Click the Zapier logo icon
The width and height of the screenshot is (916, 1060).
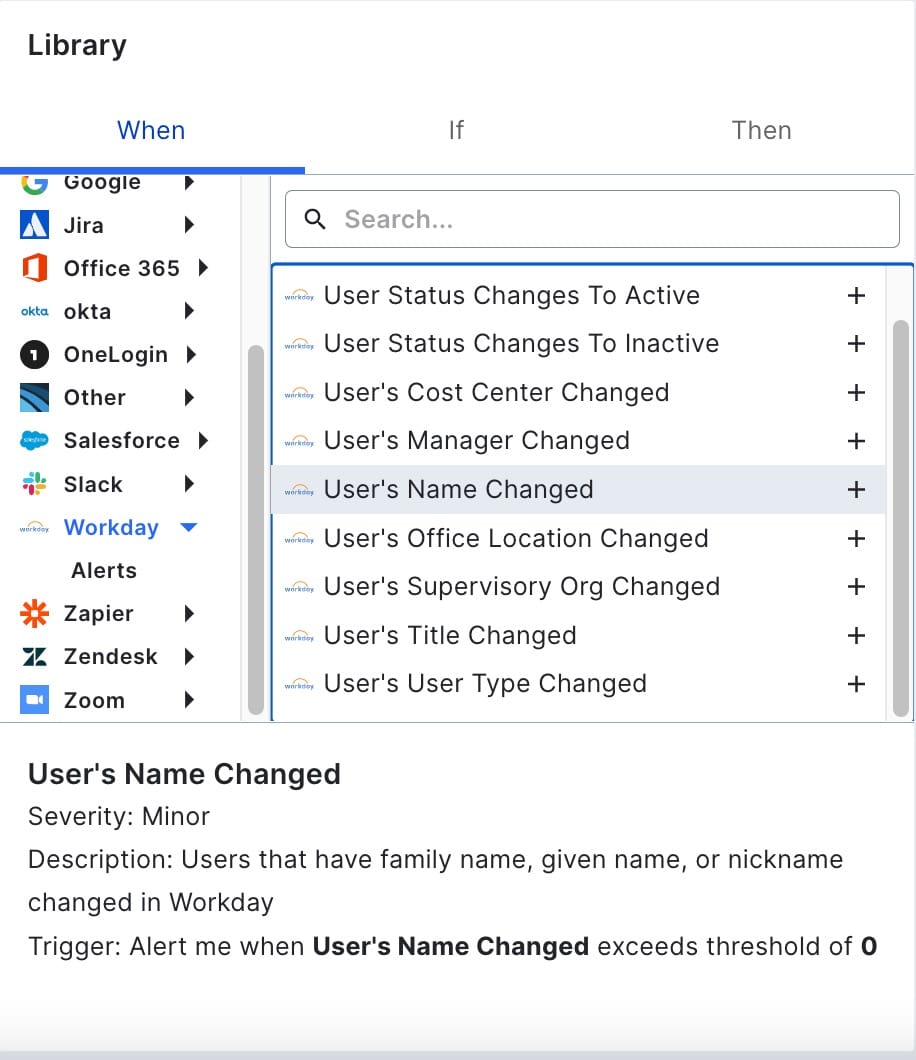34,613
